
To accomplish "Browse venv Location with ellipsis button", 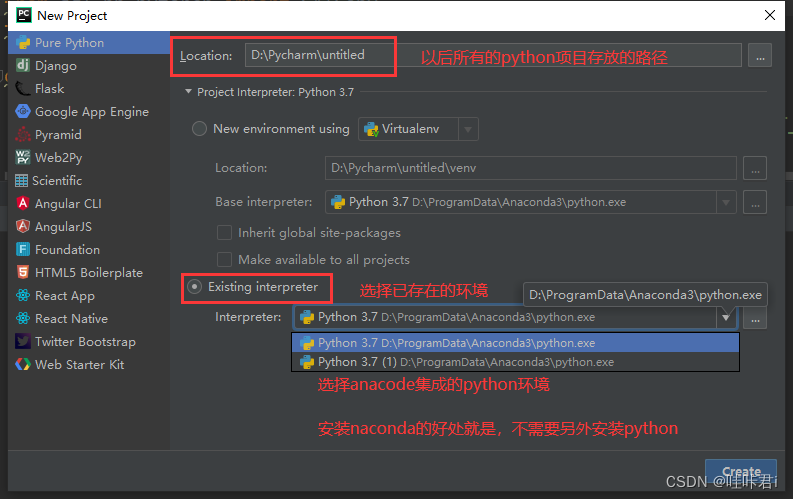I will click(755, 168).
